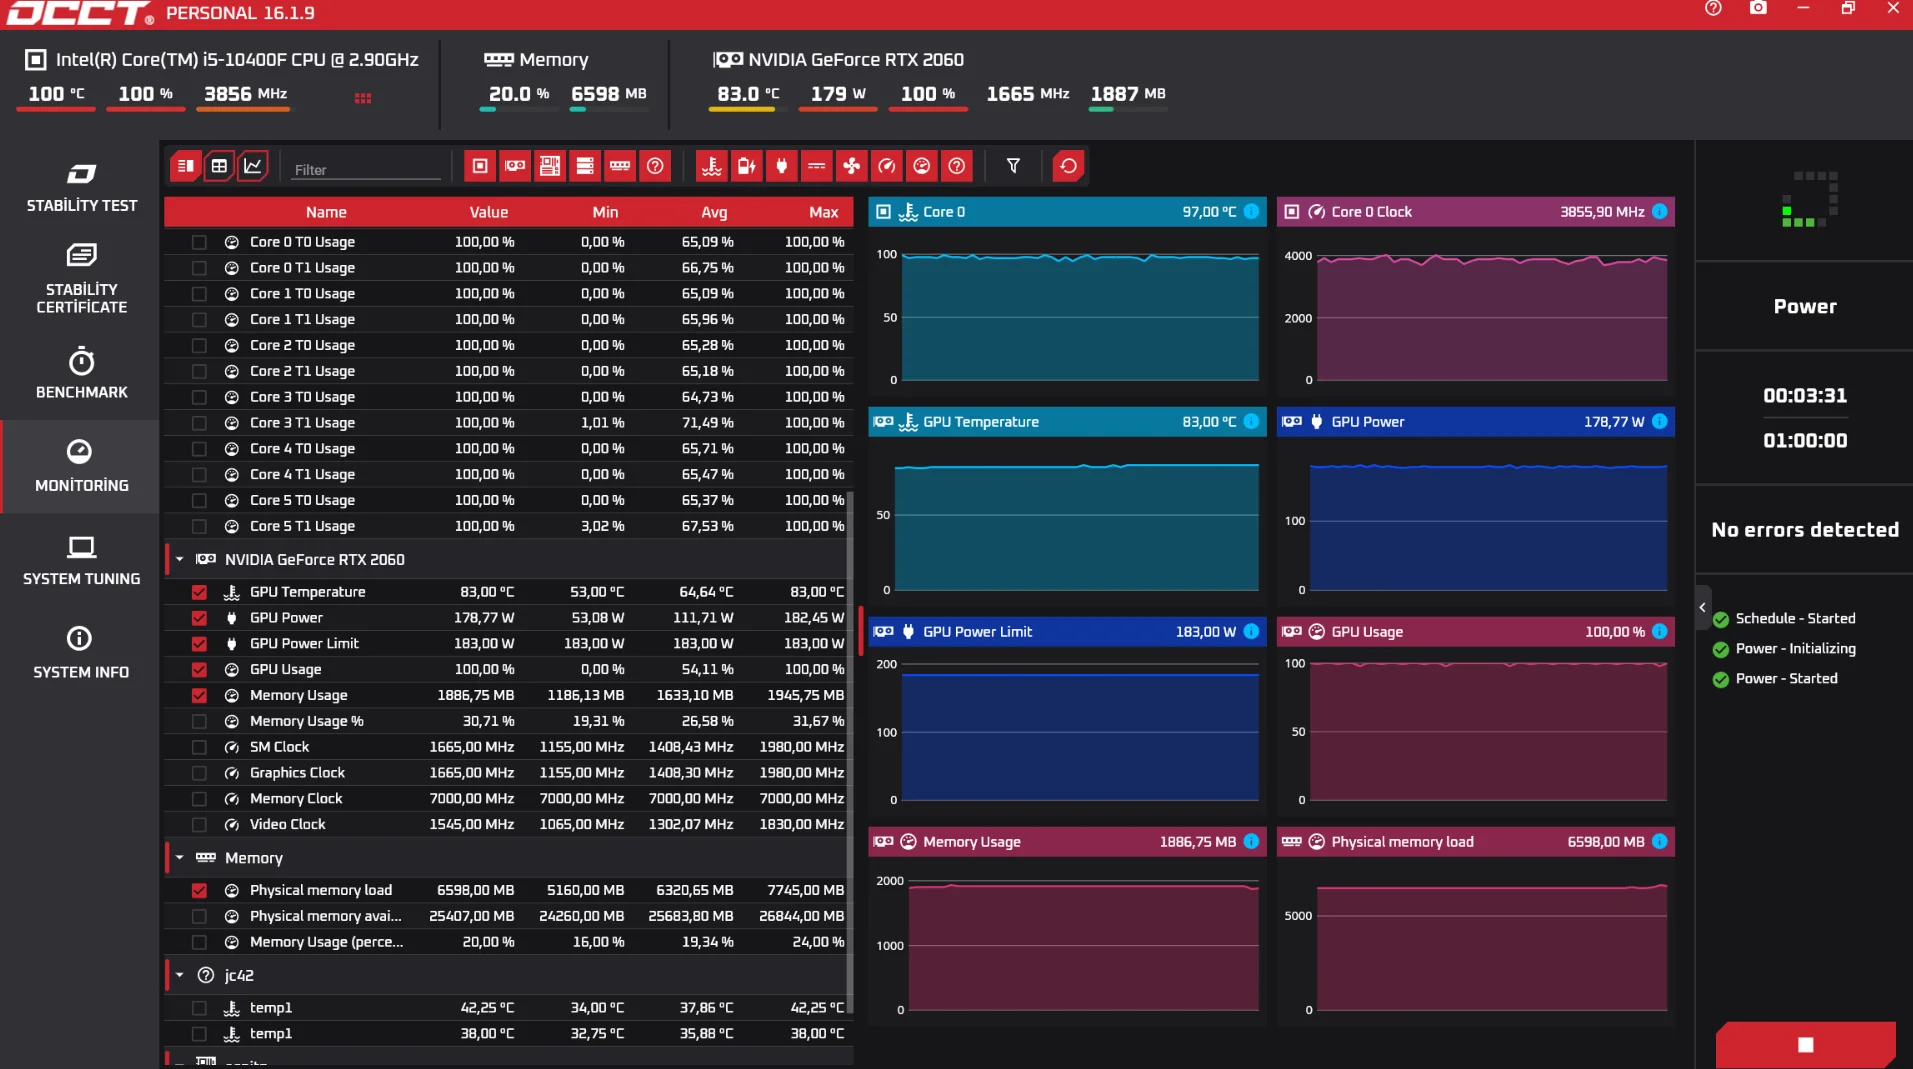
Task: Click the 'No errors detected' status text
Action: click(1805, 530)
